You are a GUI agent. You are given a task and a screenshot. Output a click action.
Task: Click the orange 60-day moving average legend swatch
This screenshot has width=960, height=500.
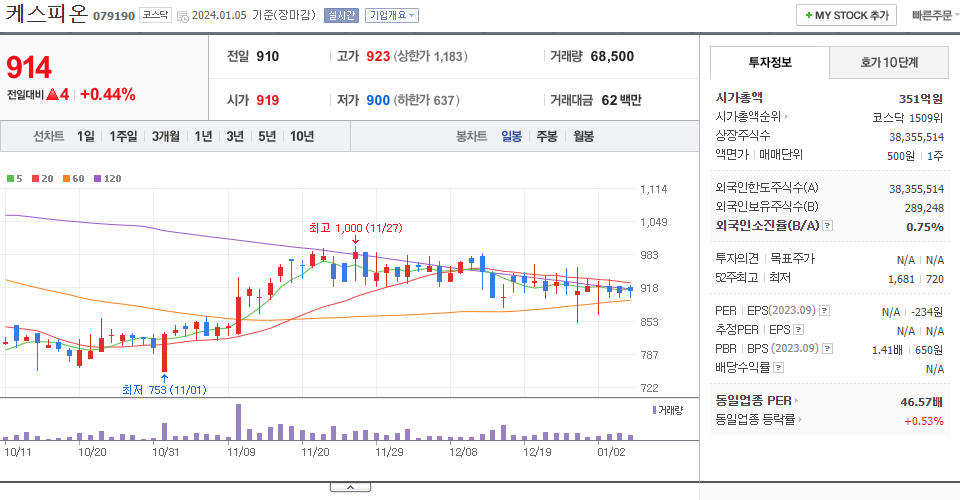66,179
